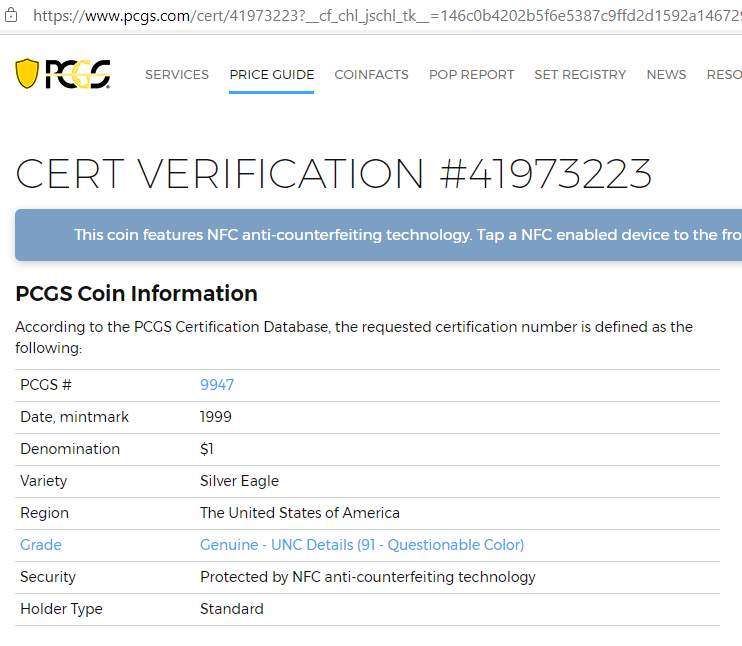
Task: Open the CoinFacts menu item
Action: click(x=371, y=75)
